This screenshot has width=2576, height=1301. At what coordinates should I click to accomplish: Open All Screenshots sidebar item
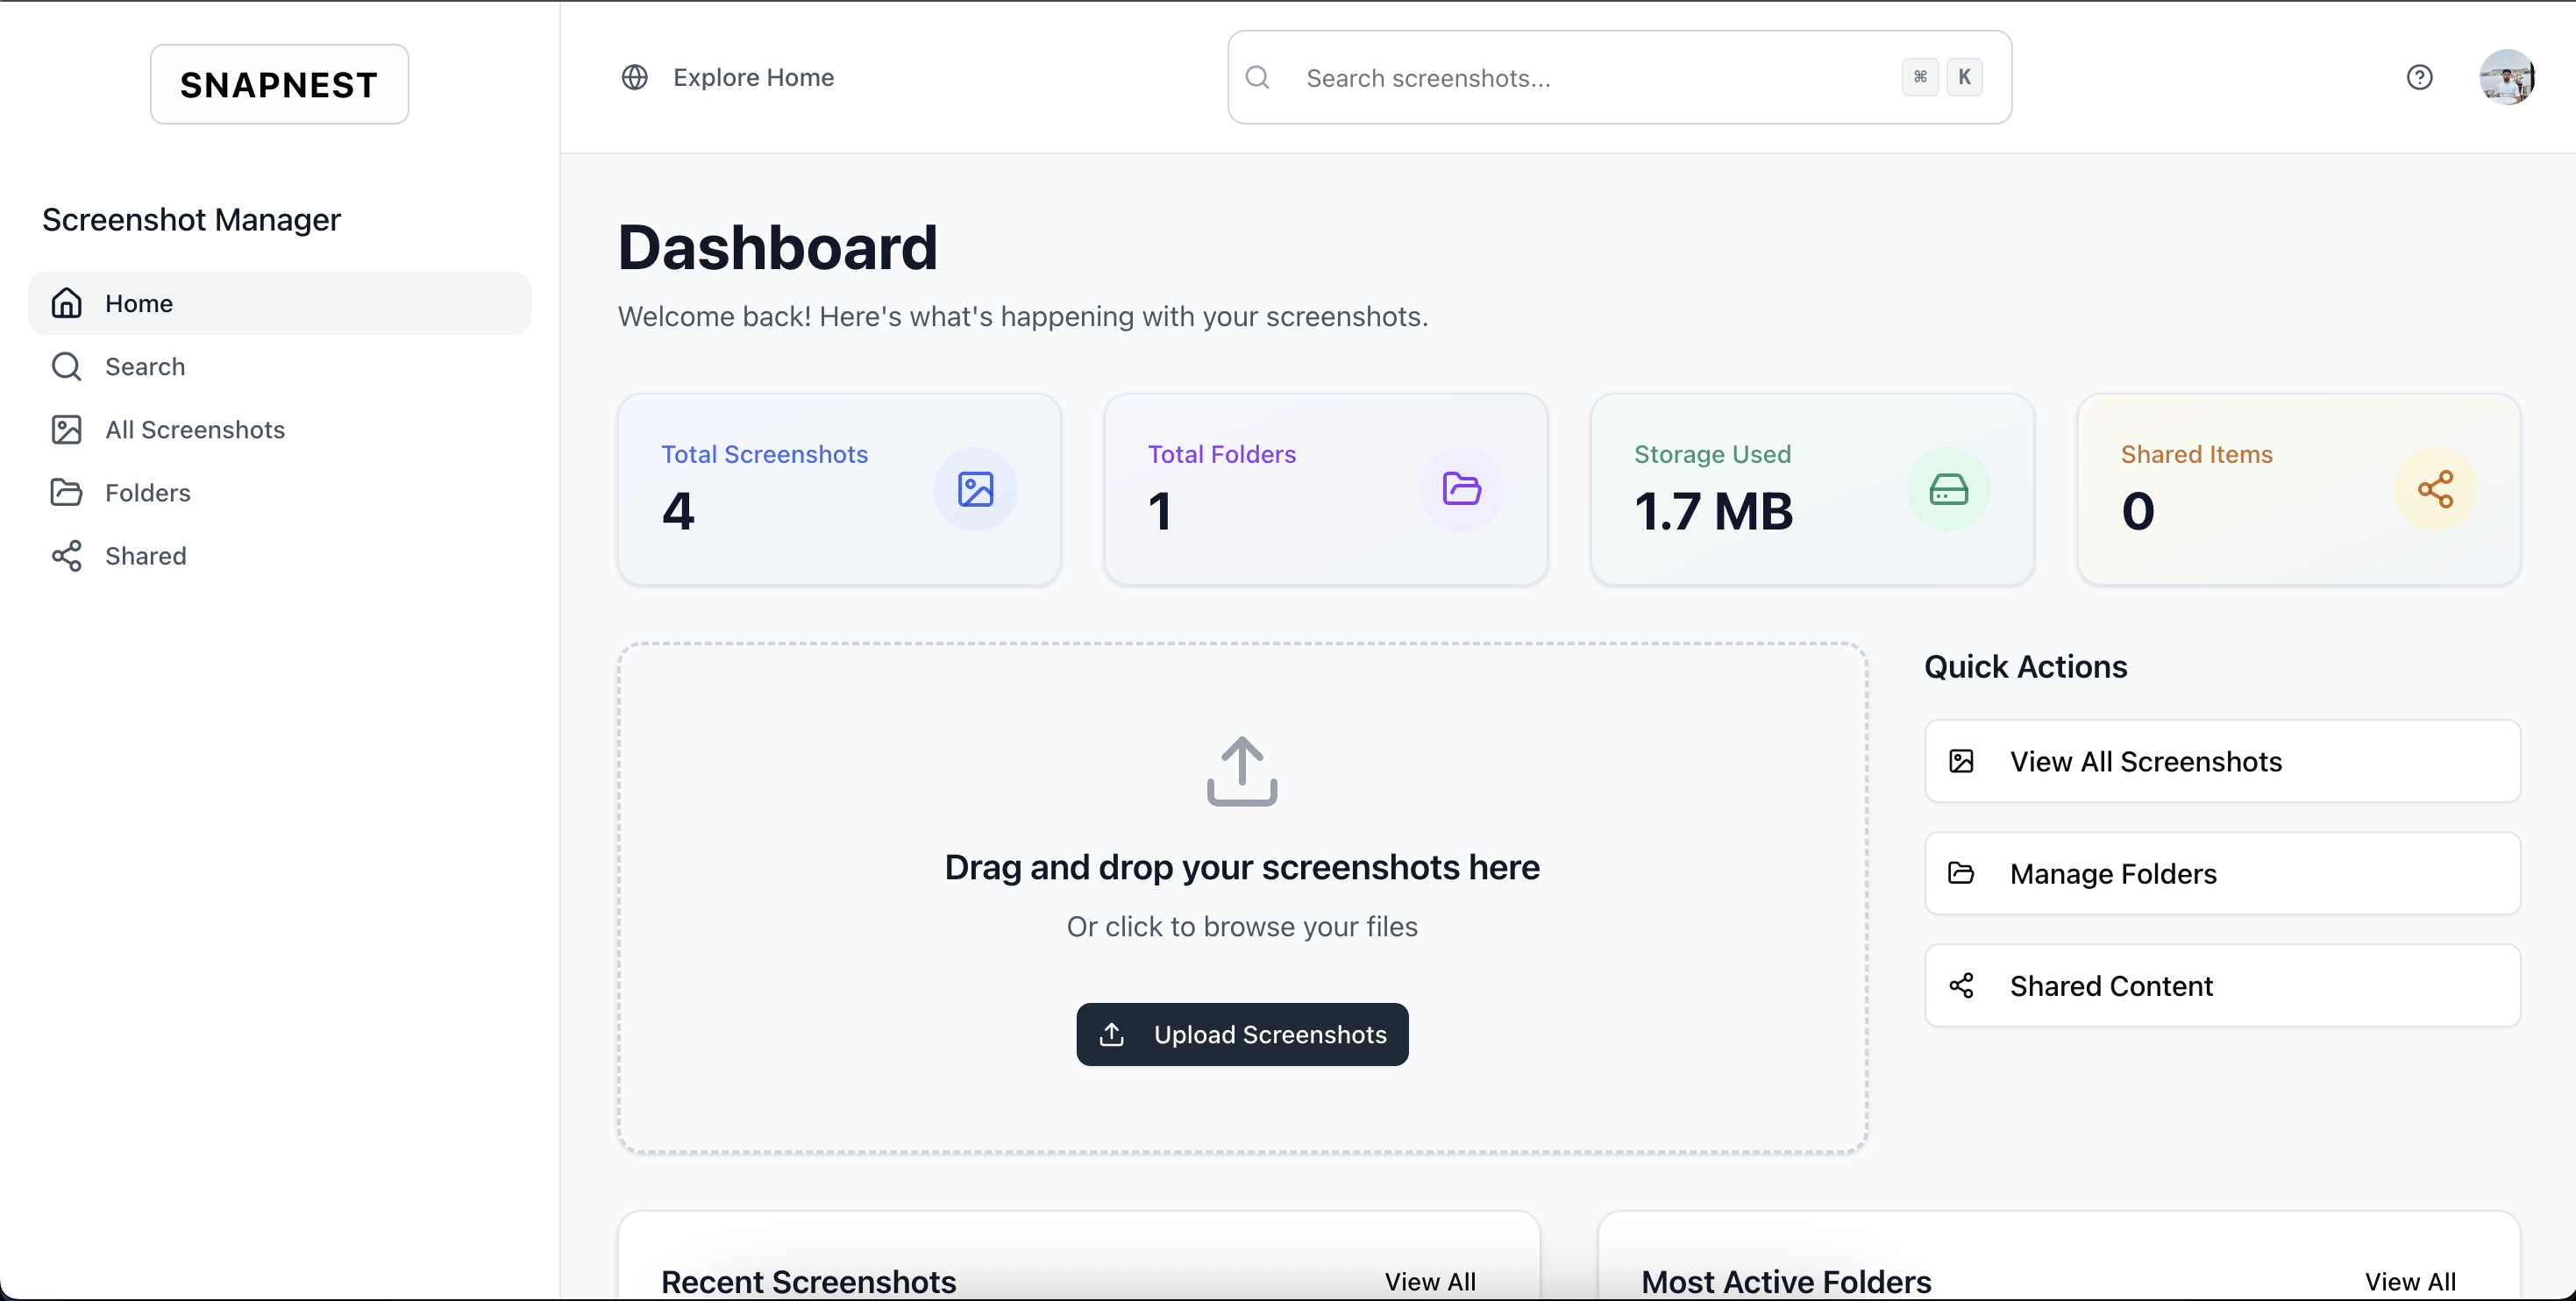tap(195, 429)
